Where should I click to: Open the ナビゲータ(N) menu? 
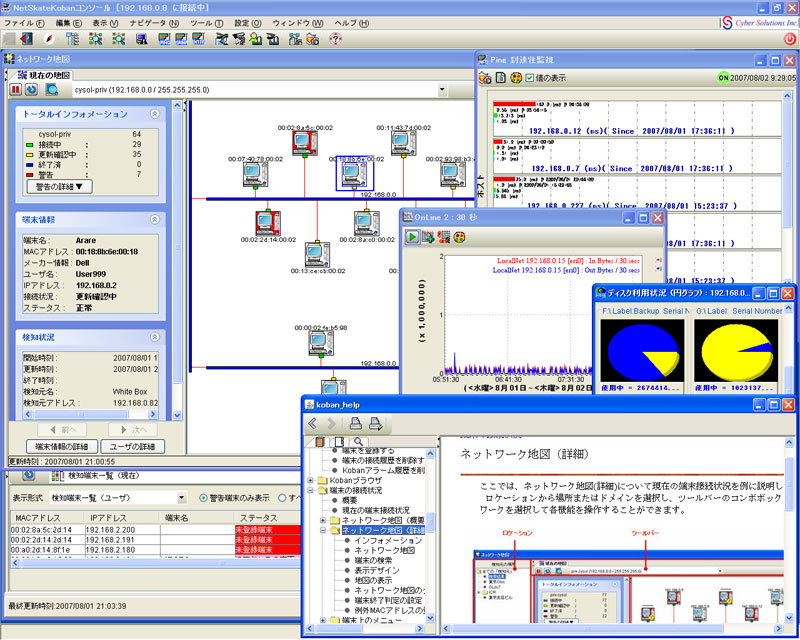tap(154, 23)
